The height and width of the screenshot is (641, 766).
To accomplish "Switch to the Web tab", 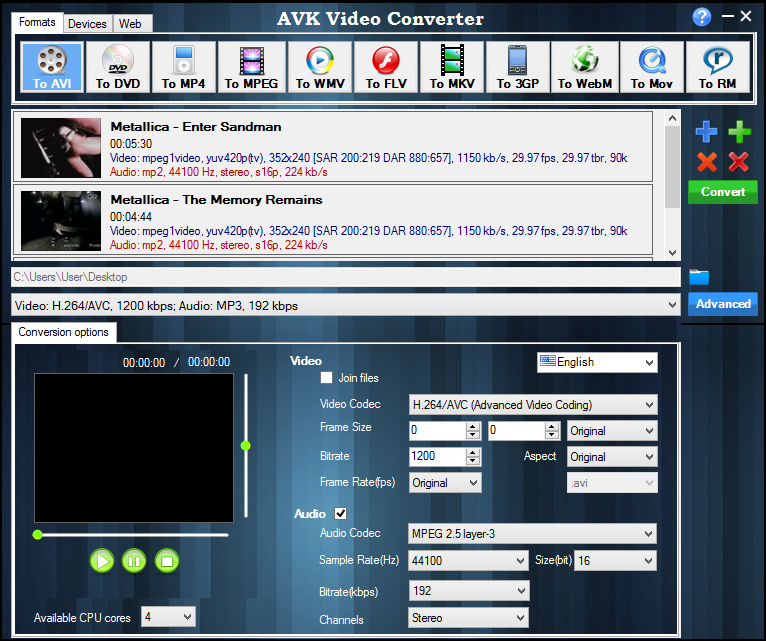I will (130, 23).
